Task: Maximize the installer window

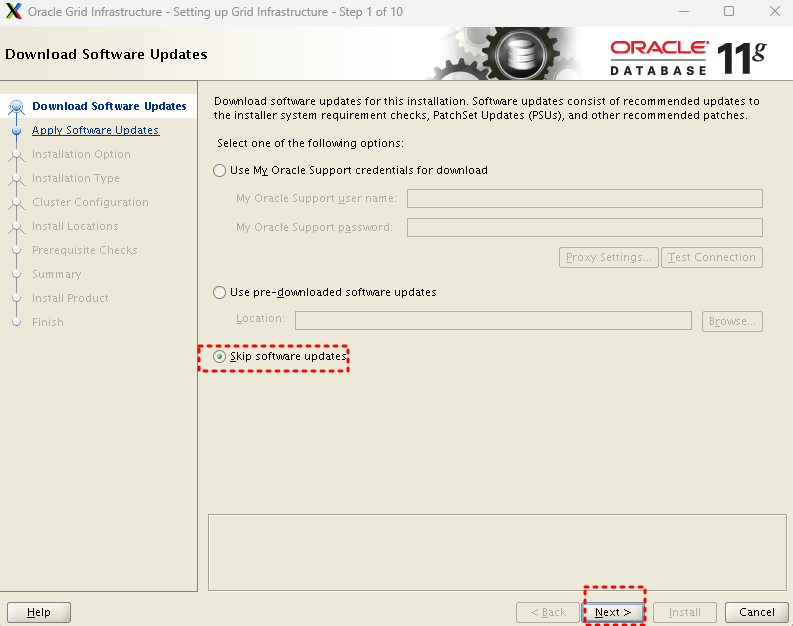Action: click(x=729, y=11)
